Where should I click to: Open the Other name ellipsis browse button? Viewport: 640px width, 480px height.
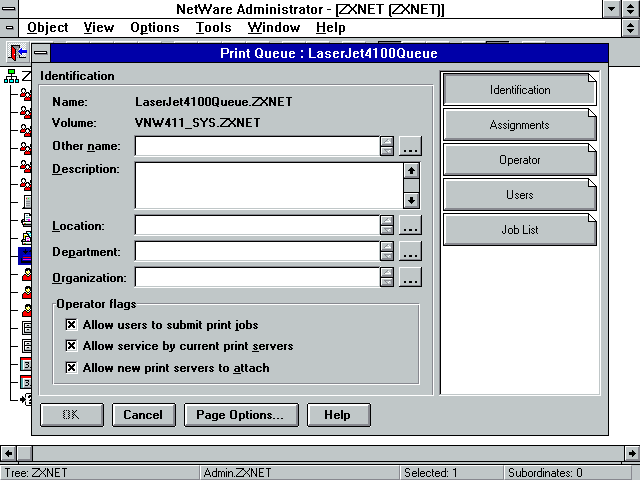tap(410, 146)
